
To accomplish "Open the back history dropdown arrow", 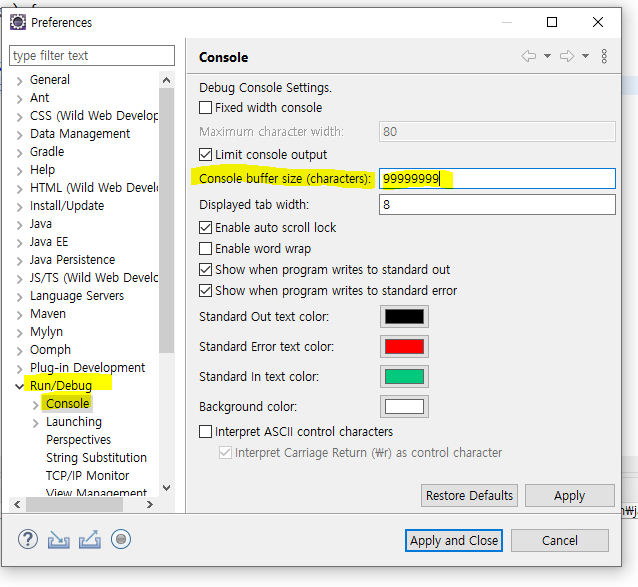I will [x=548, y=56].
